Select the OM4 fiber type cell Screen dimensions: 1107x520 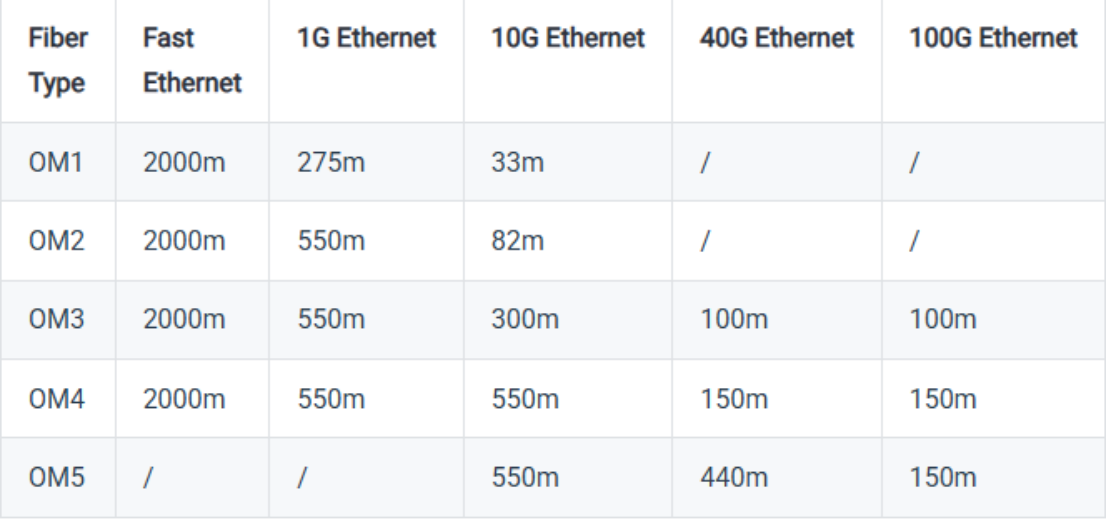(56, 399)
